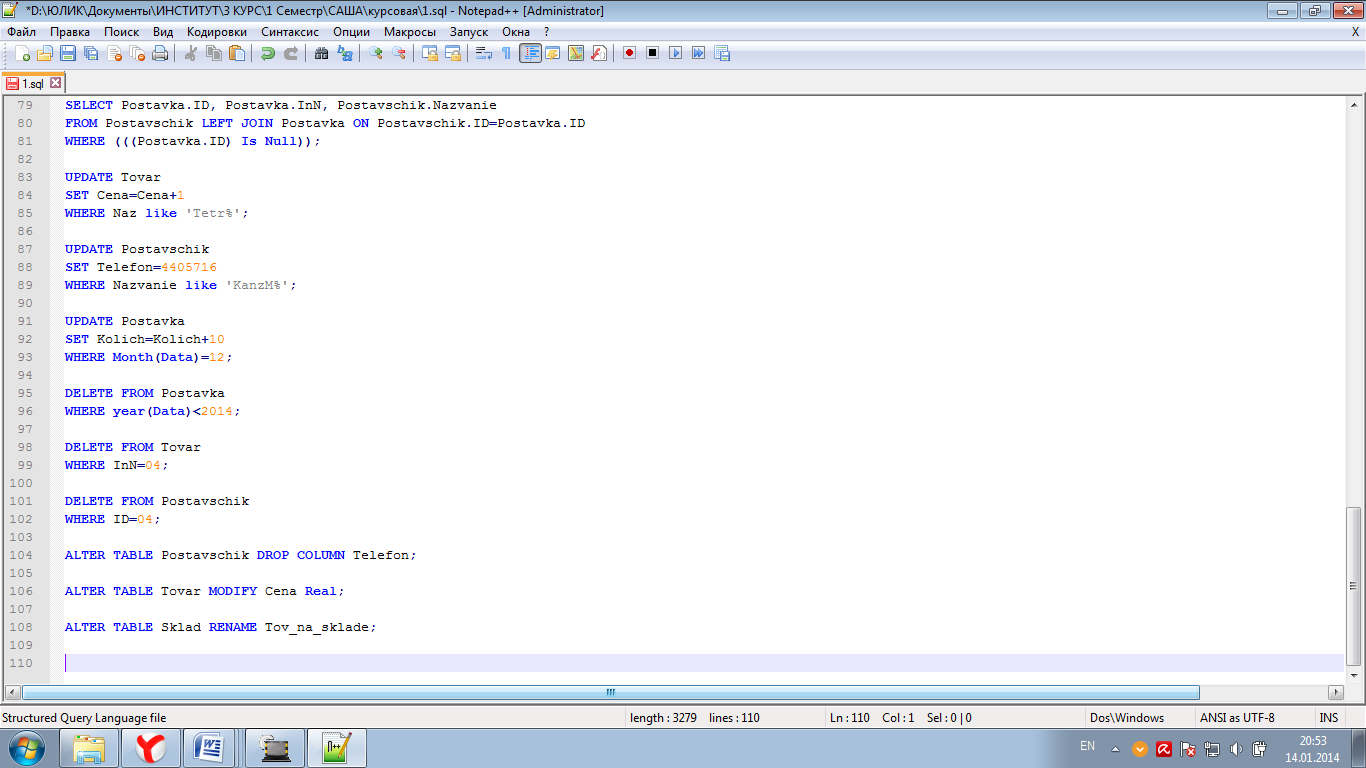Click the Save file toolbar icon
1366x768 pixels.
click(68, 53)
